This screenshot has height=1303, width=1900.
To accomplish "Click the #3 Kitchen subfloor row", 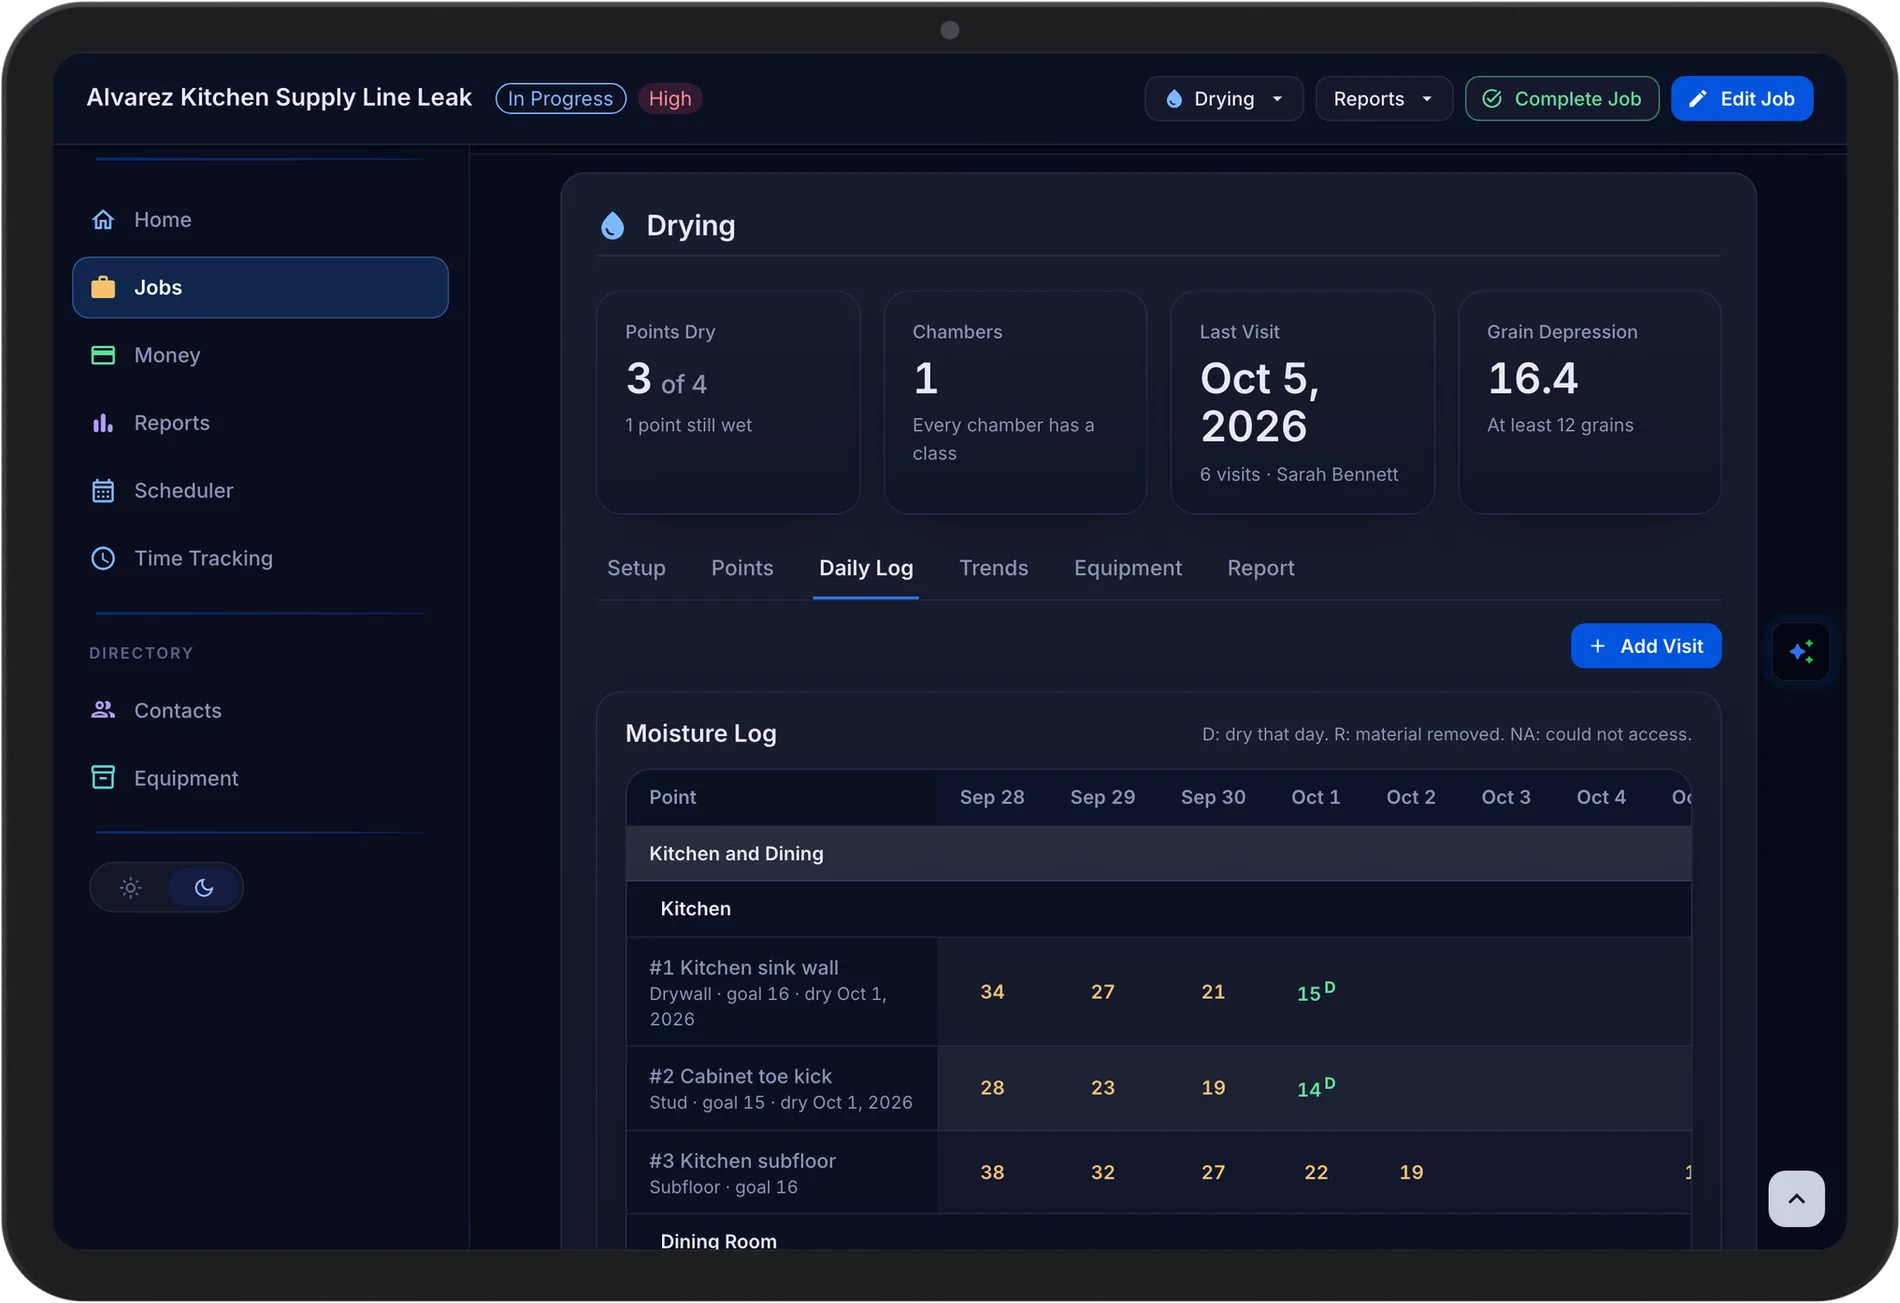I will [1158, 1172].
